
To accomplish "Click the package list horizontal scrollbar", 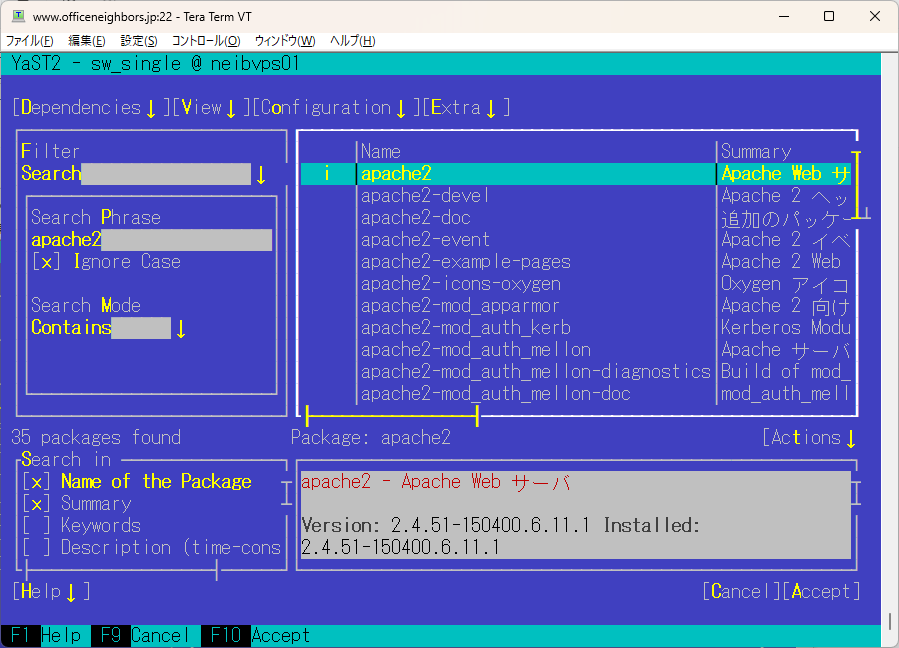I will (x=391, y=414).
